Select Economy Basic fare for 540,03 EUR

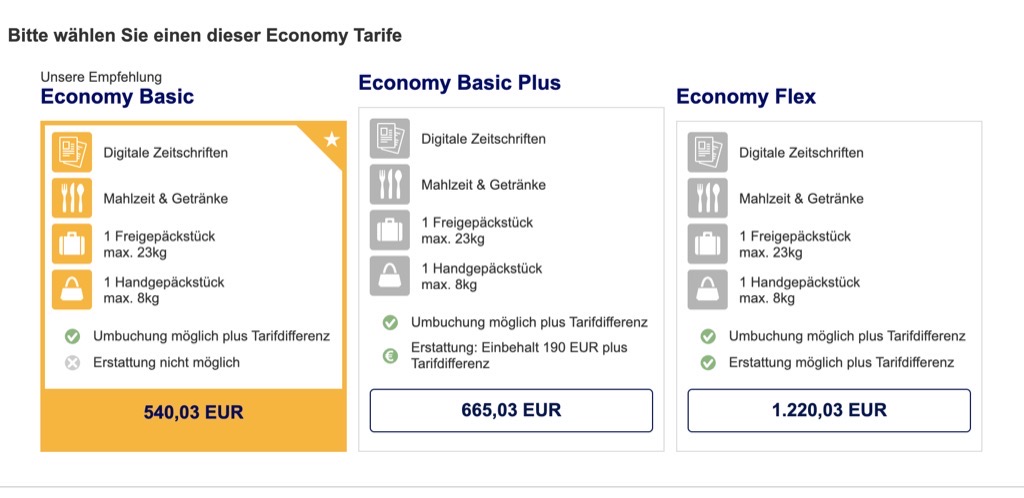click(193, 411)
